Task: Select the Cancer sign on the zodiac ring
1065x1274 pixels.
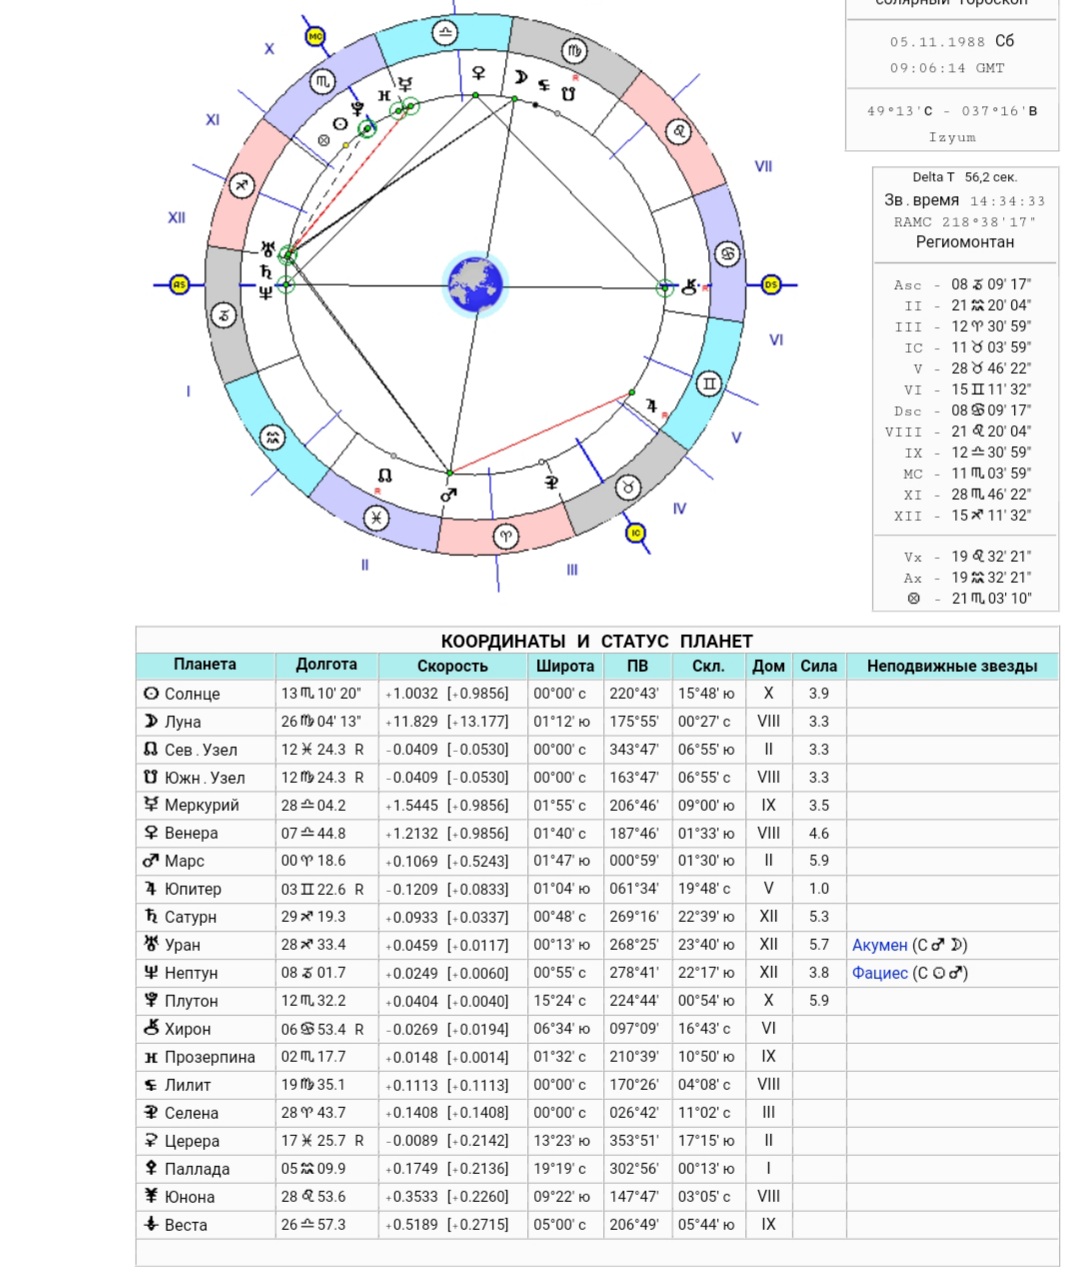Action: point(727,254)
